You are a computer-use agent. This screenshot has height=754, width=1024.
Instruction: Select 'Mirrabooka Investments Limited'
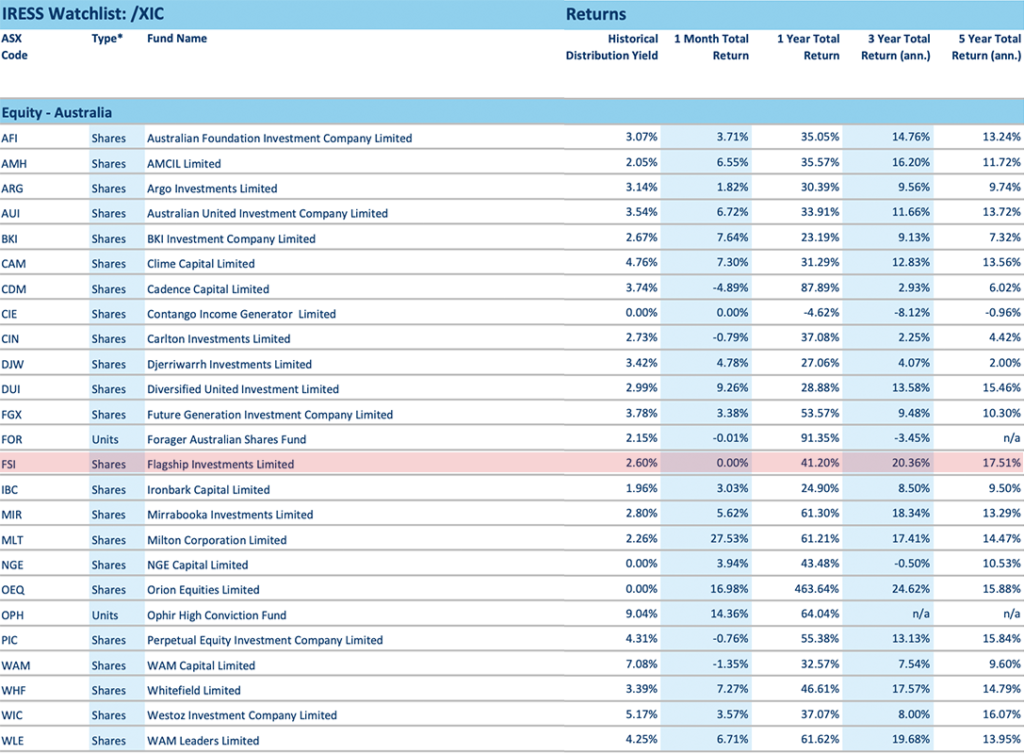[230, 514]
